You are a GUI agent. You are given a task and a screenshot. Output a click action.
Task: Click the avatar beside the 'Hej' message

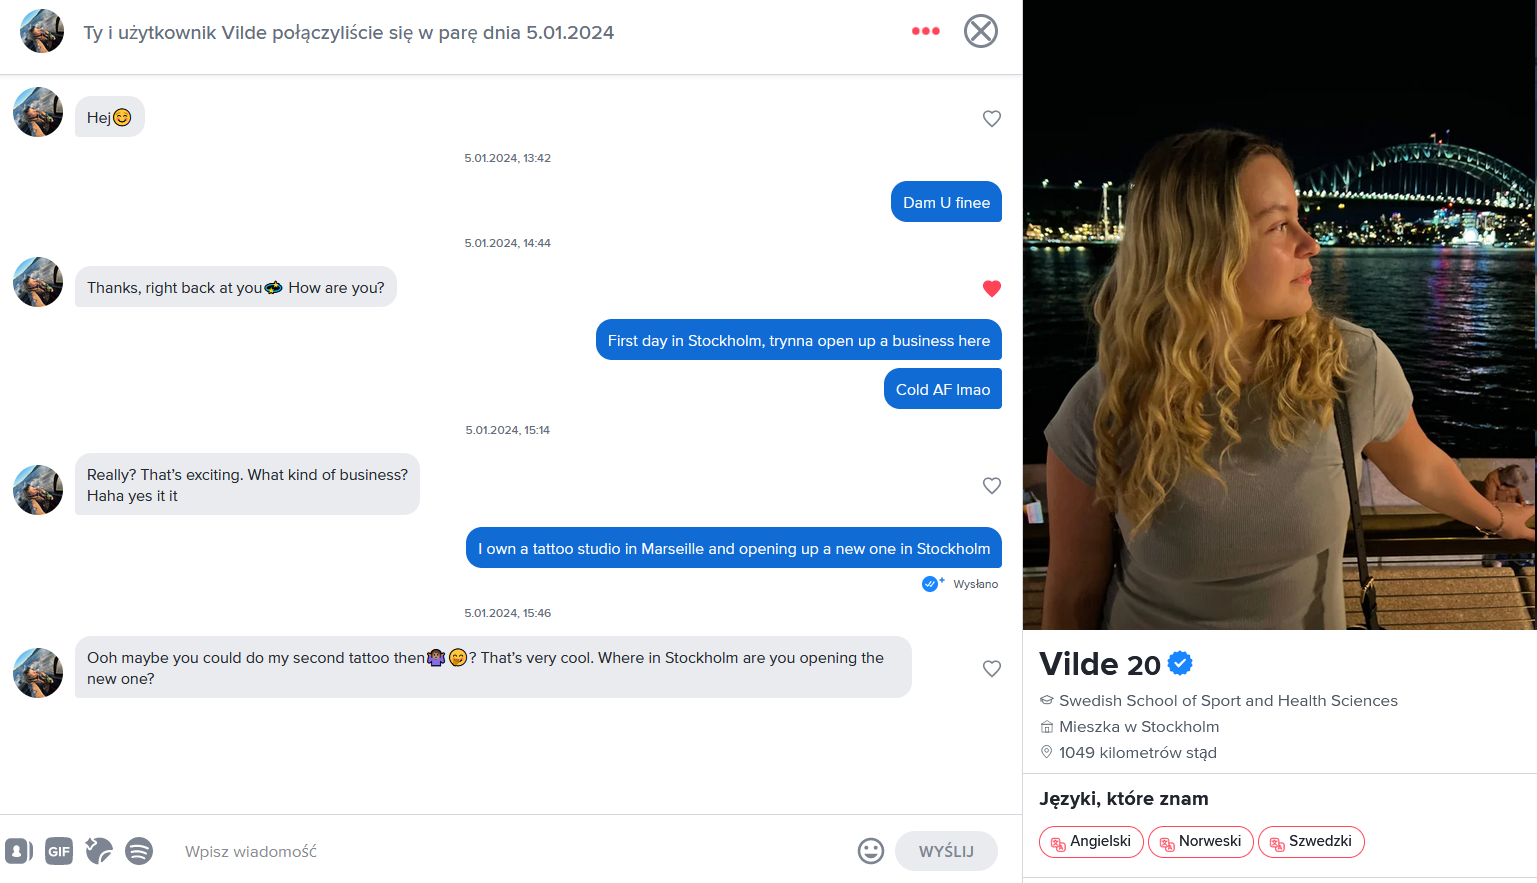[x=38, y=112]
